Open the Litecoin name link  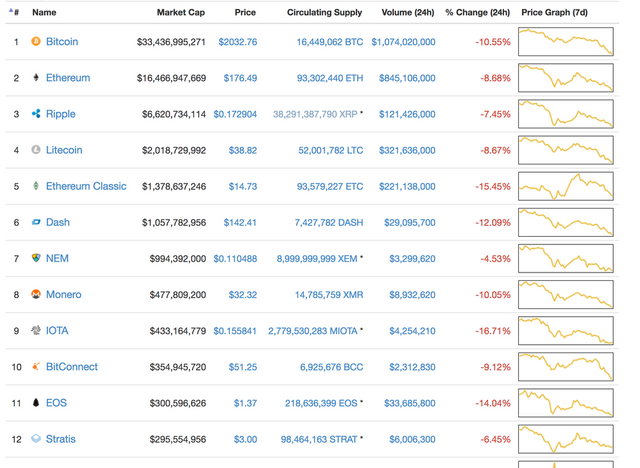click(64, 150)
